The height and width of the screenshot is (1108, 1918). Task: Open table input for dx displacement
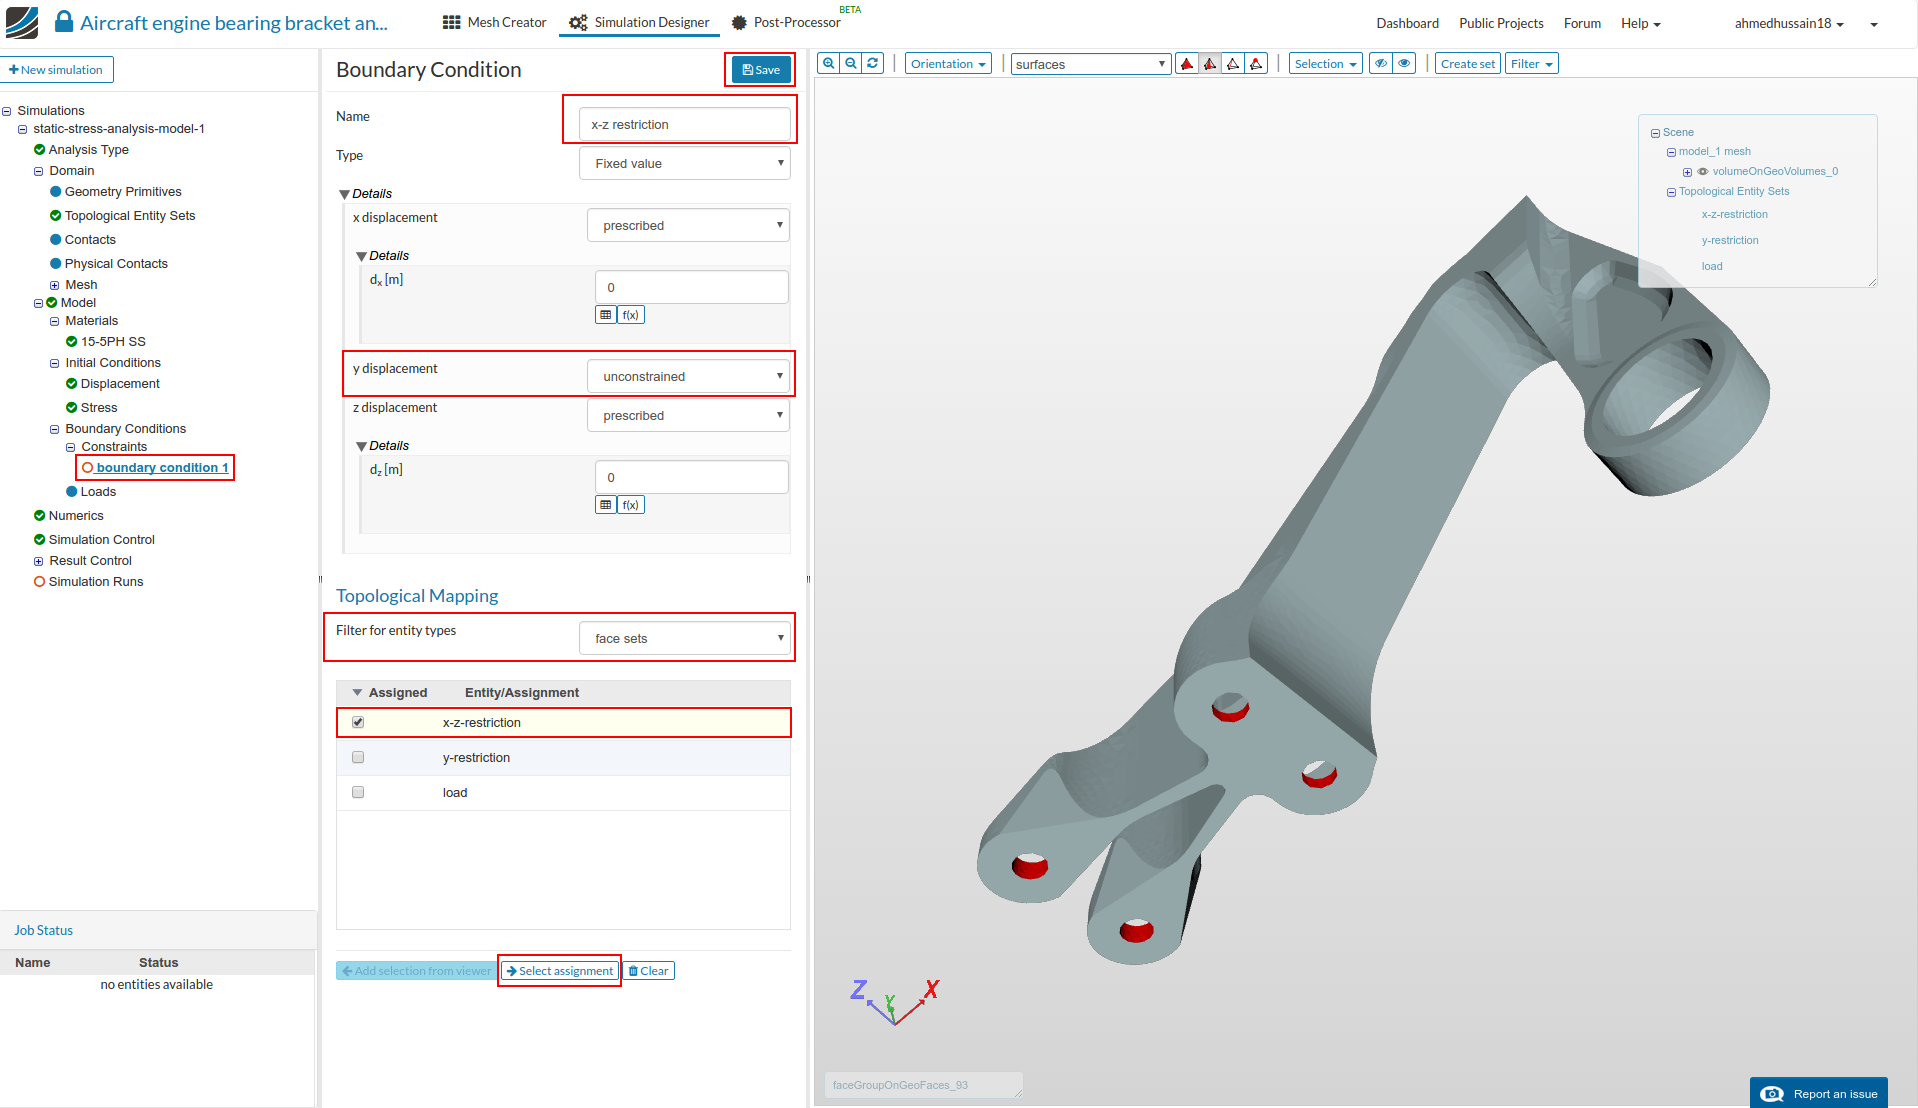(606, 315)
